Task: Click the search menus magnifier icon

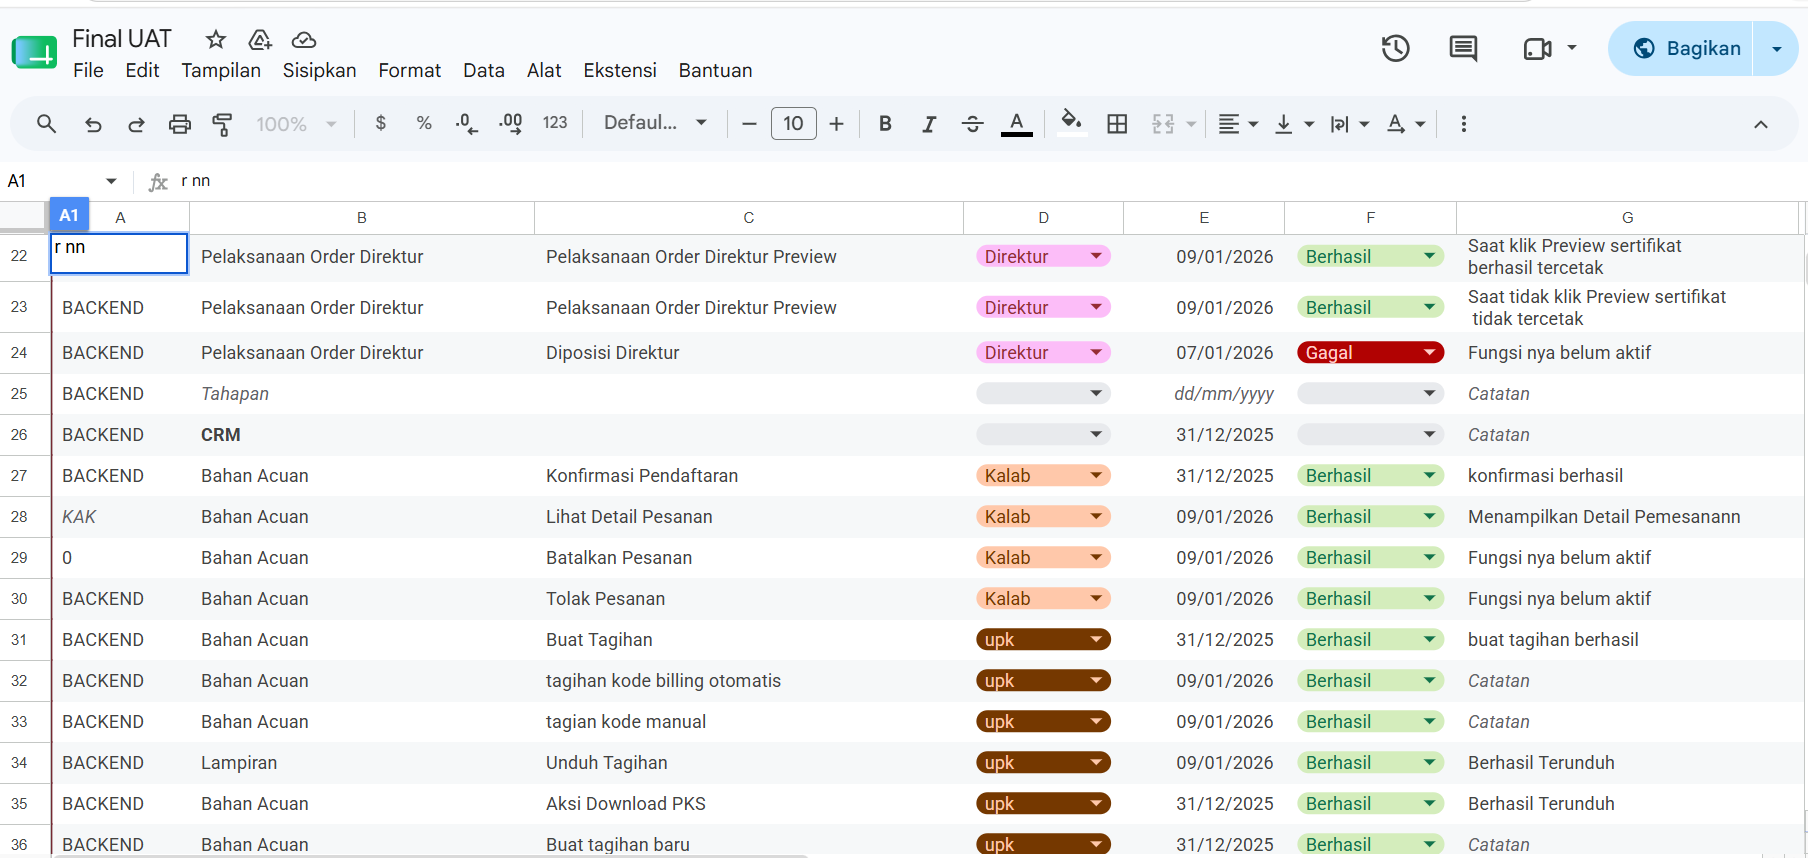Action: (46, 124)
